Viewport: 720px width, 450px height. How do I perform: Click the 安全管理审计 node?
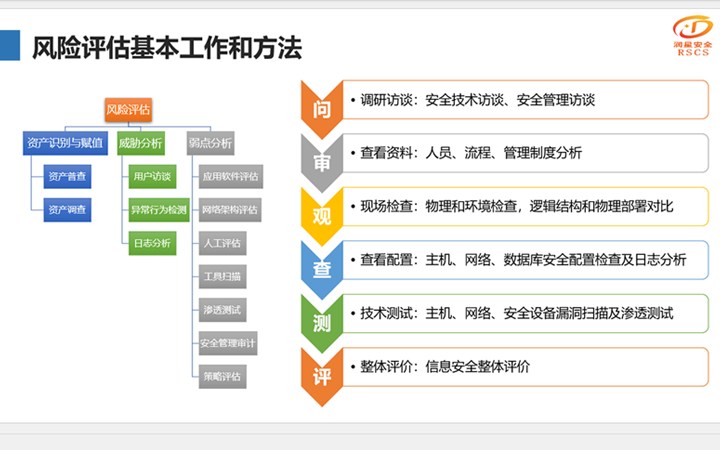point(228,343)
